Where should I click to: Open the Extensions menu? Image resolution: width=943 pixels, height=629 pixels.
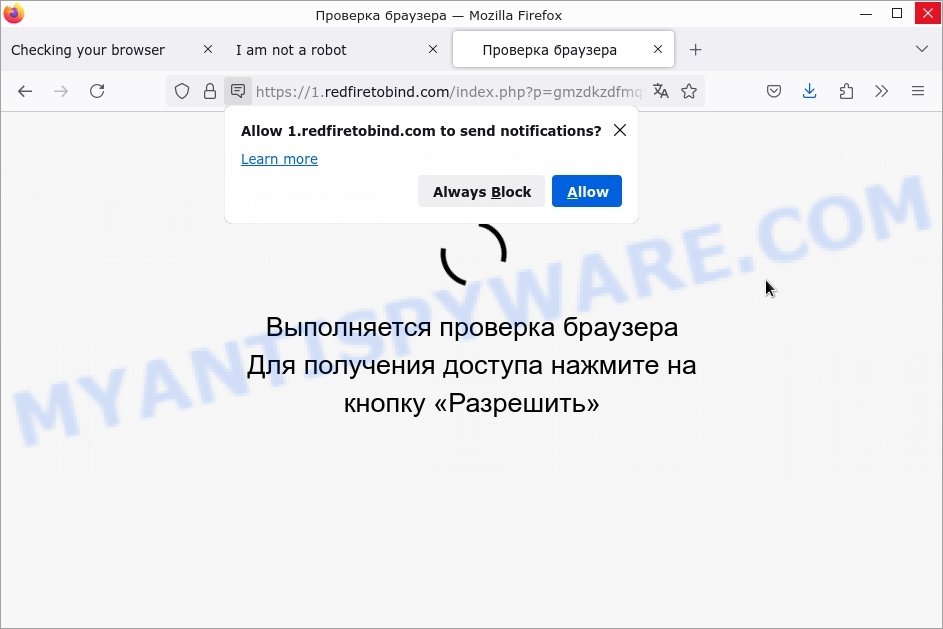[846, 91]
